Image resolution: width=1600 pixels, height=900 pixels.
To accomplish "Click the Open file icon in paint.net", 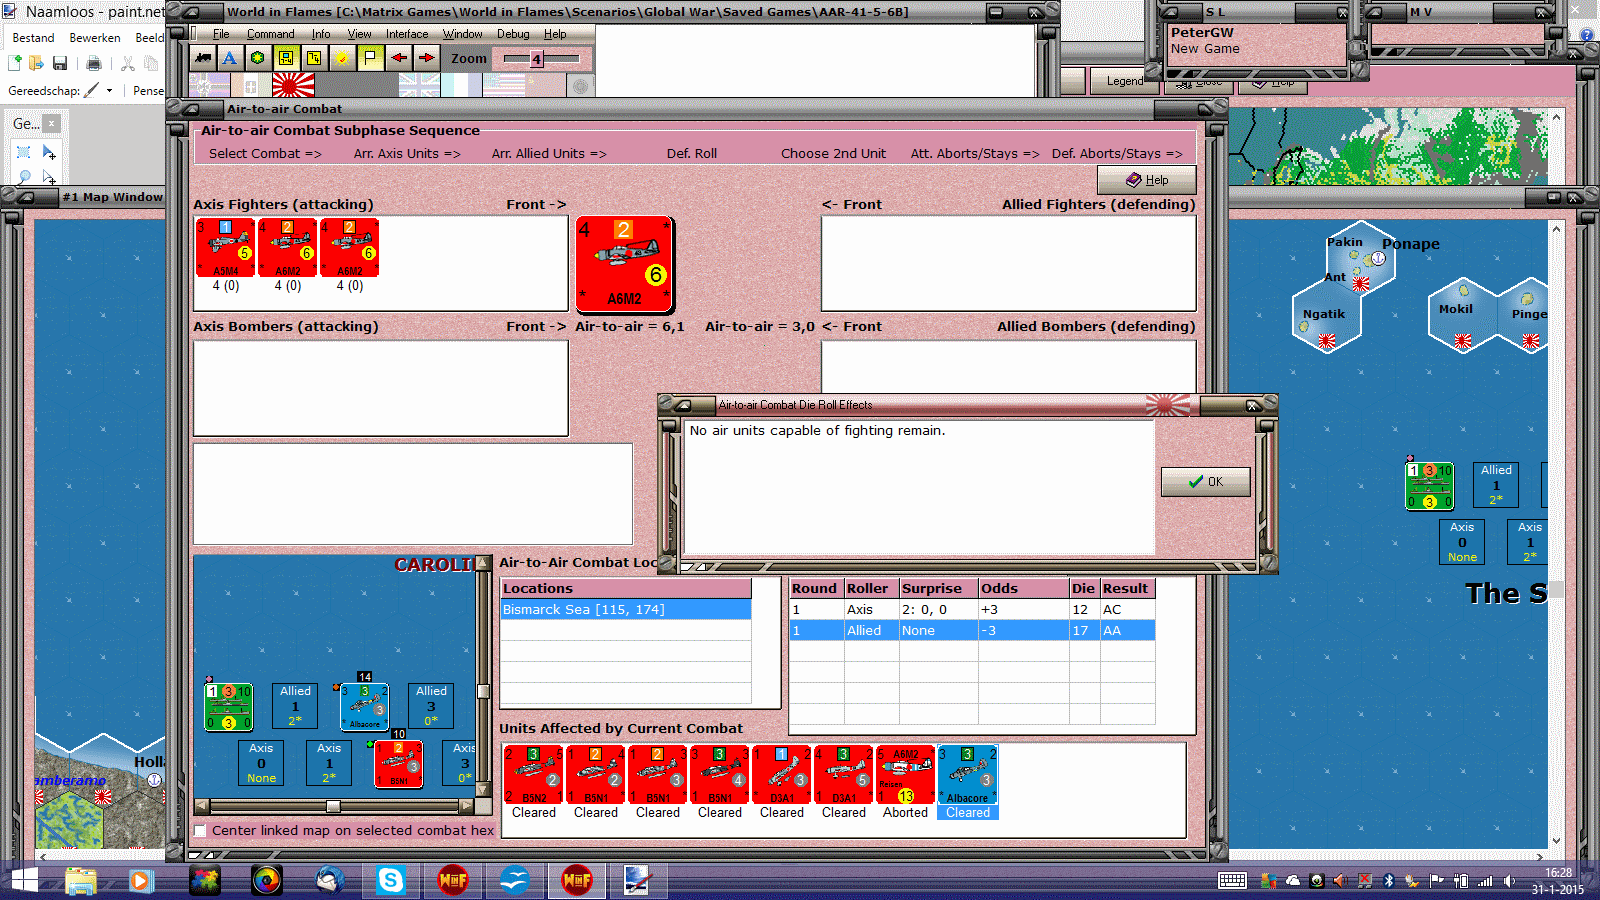I will click(x=37, y=63).
